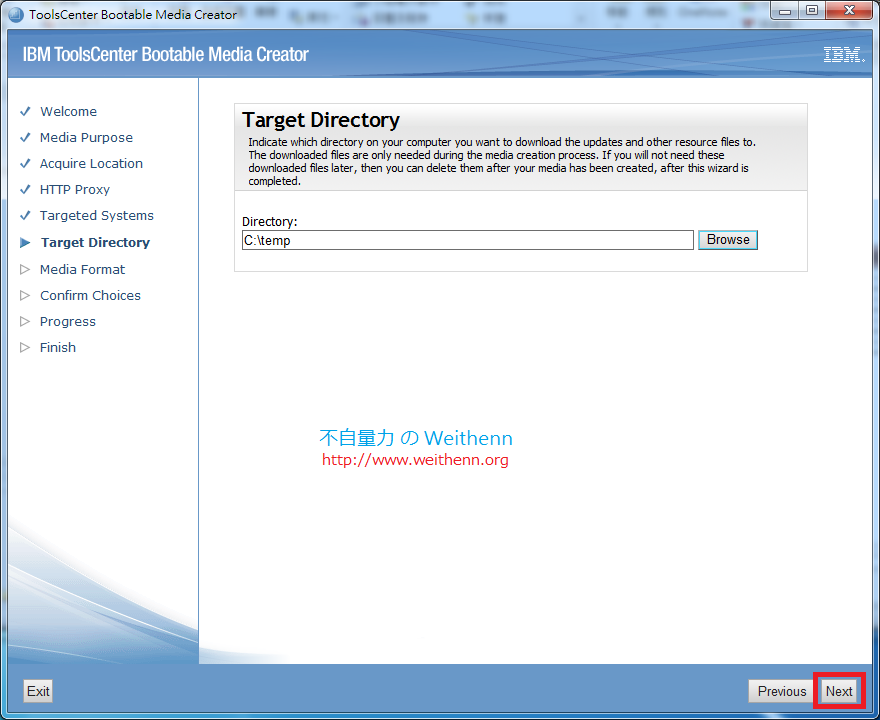Open the Targeted Systems step
Screen dimensions: 880x720
tap(97, 215)
